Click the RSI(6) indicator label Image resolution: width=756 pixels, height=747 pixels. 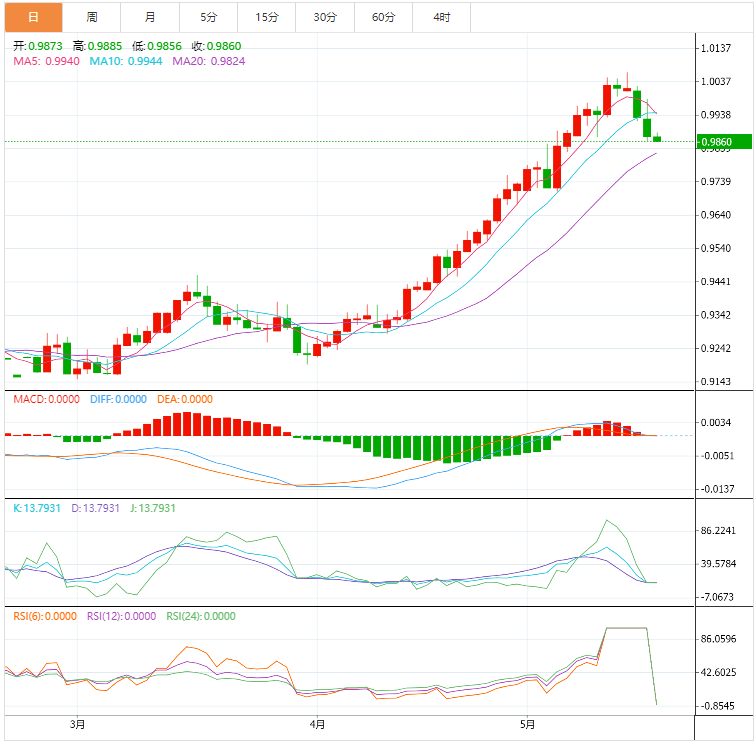[x=44, y=616]
